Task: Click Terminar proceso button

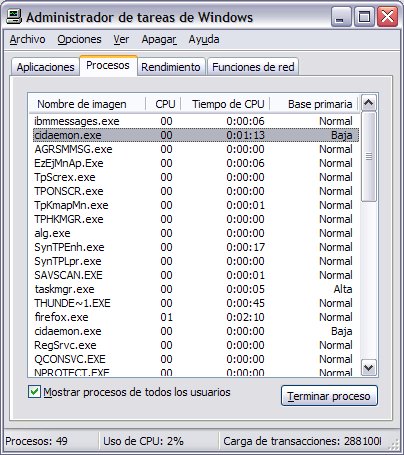Action: coord(329,396)
